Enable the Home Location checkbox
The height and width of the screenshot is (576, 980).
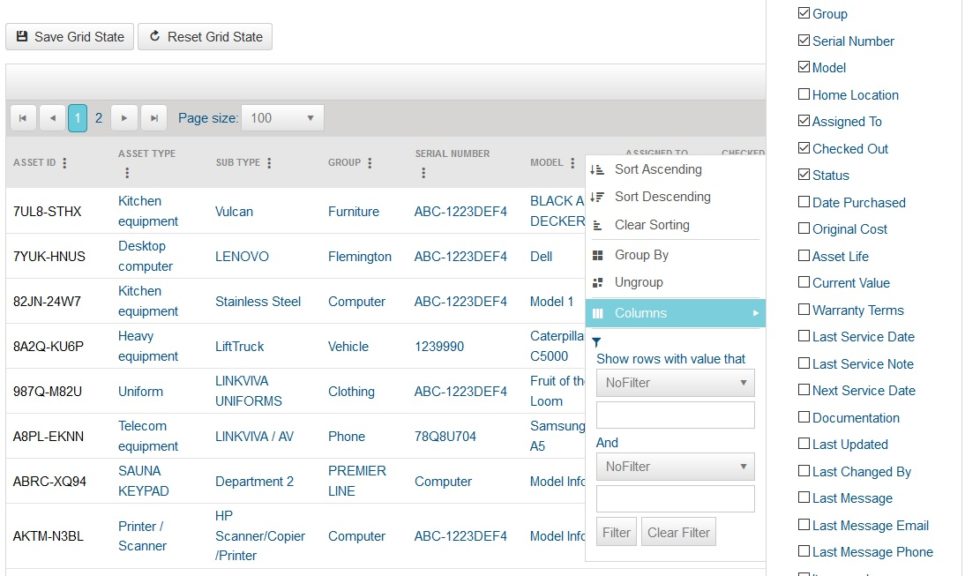(803, 94)
